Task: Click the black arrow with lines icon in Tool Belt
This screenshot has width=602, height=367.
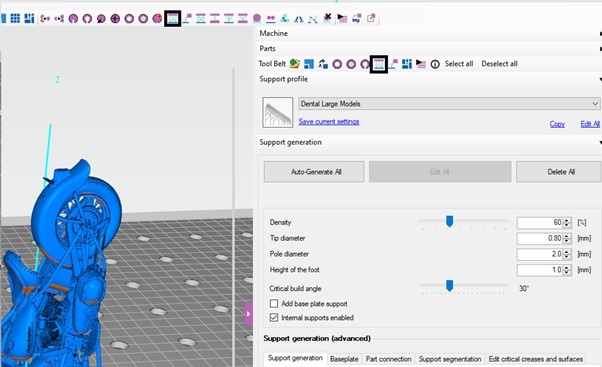Action: point(421,64)
